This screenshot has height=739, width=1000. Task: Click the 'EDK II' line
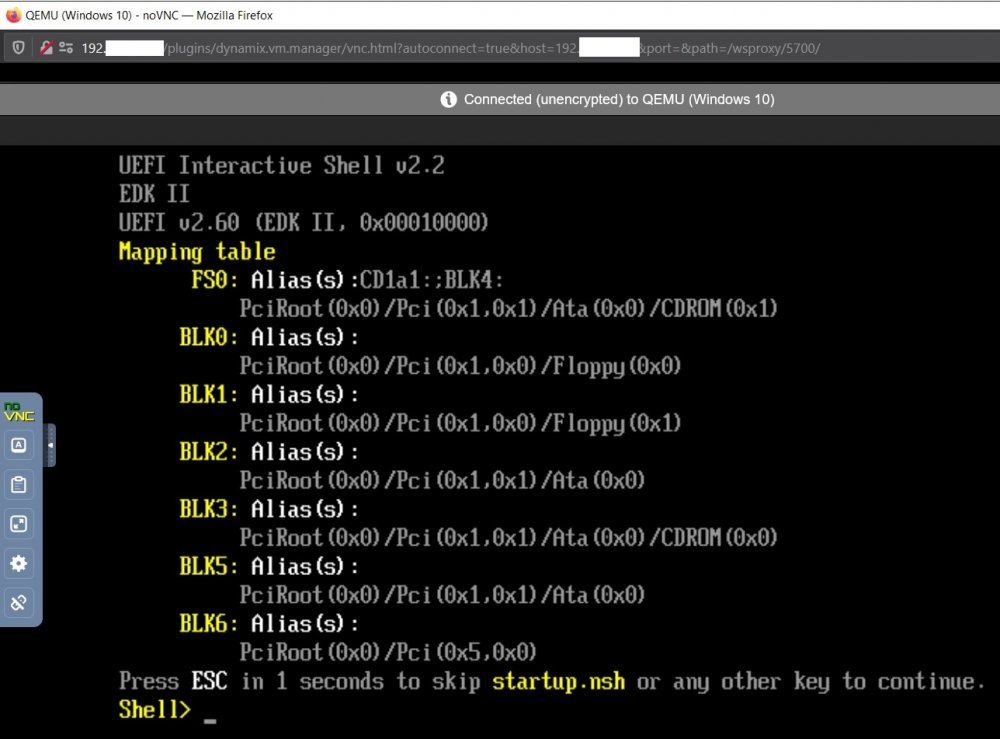pos(154,194)
